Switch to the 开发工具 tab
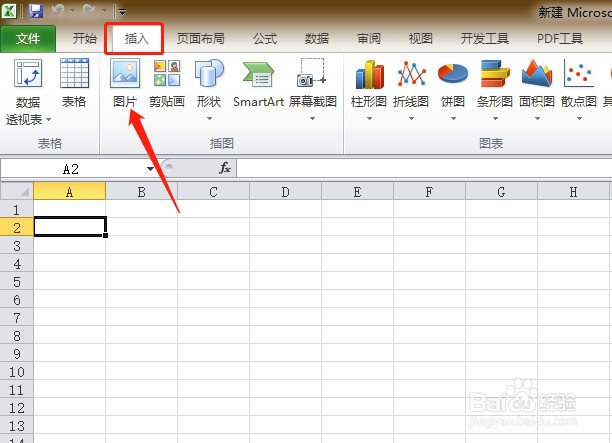This screenshot has width=612, height=443. pos(484,38)
